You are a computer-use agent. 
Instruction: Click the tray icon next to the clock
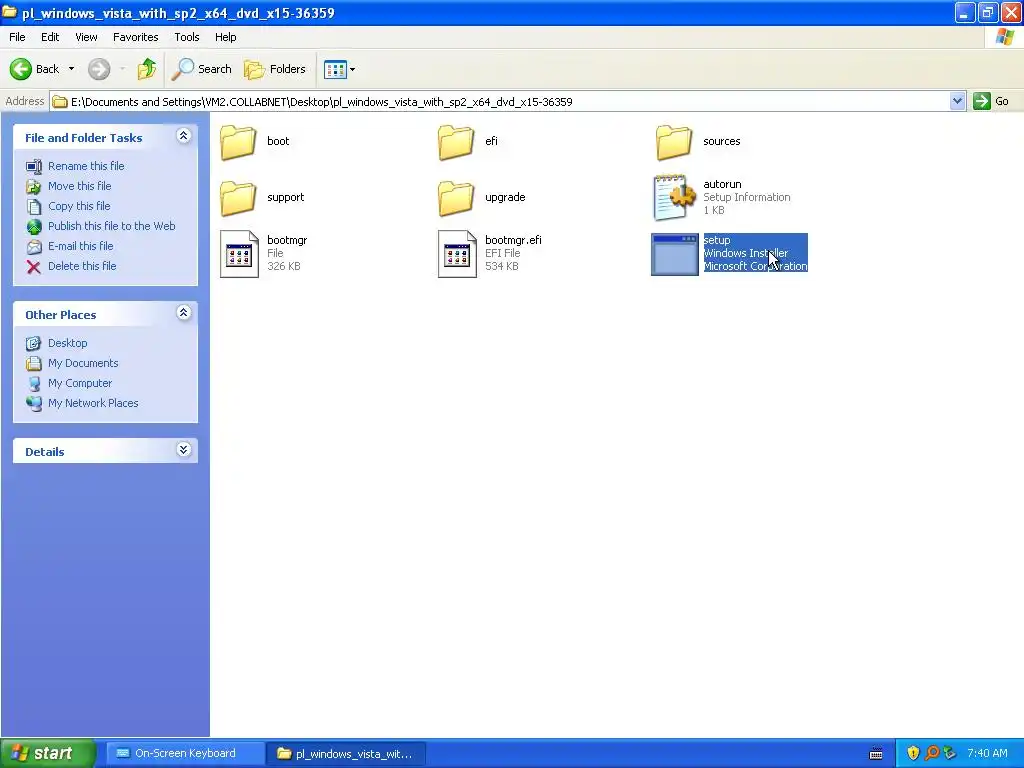coord(950,753)
